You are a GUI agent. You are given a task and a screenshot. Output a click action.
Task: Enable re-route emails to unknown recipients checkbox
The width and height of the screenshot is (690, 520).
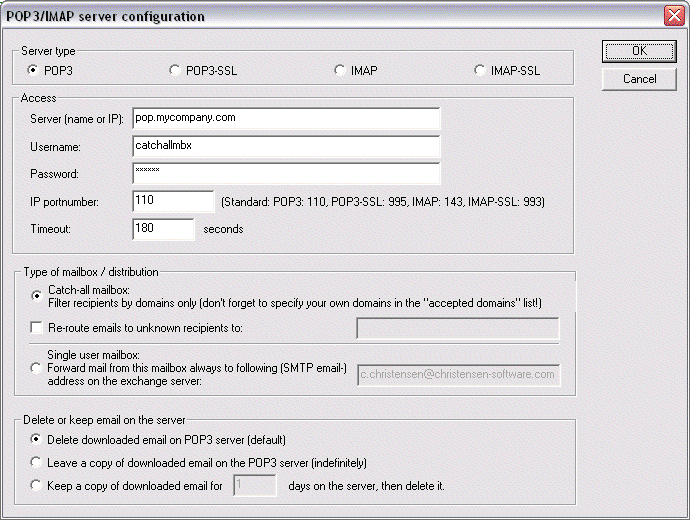37,328
